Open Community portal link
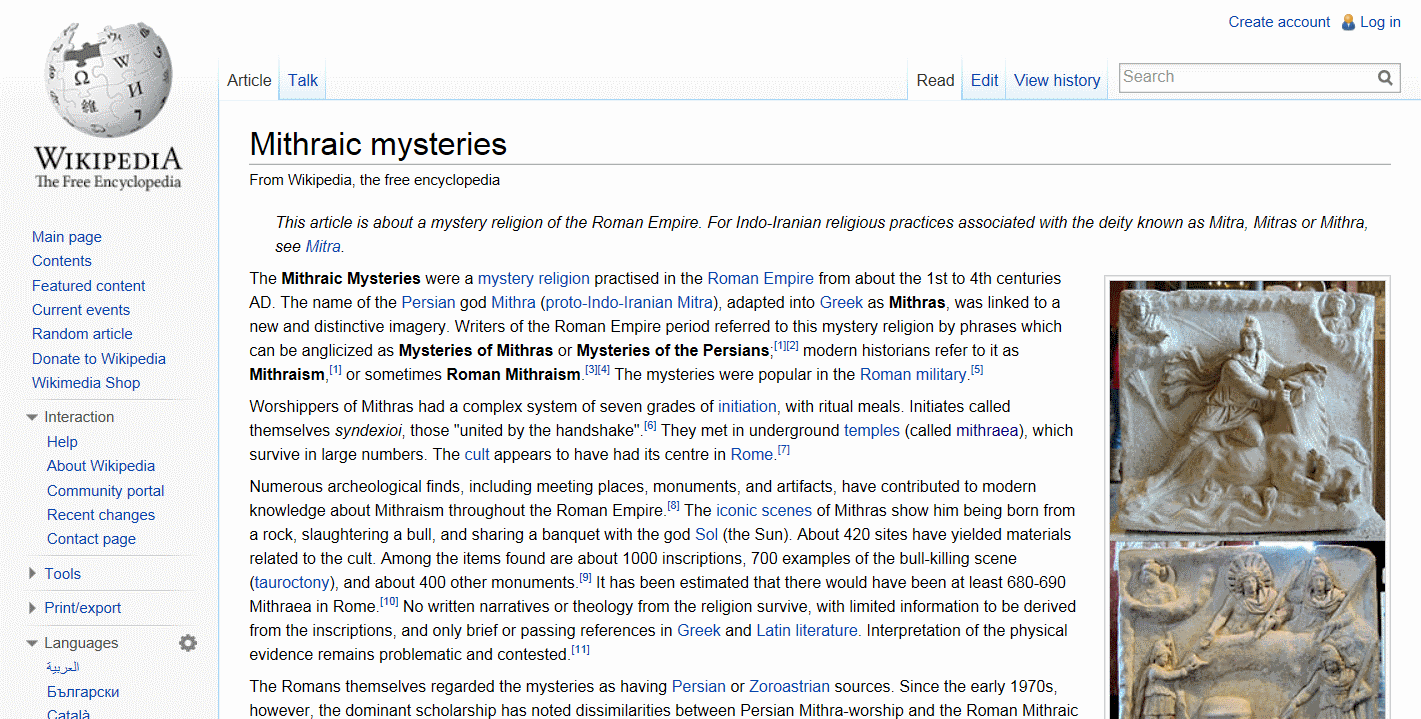The image size is (1421, 719). pos(106,491)
